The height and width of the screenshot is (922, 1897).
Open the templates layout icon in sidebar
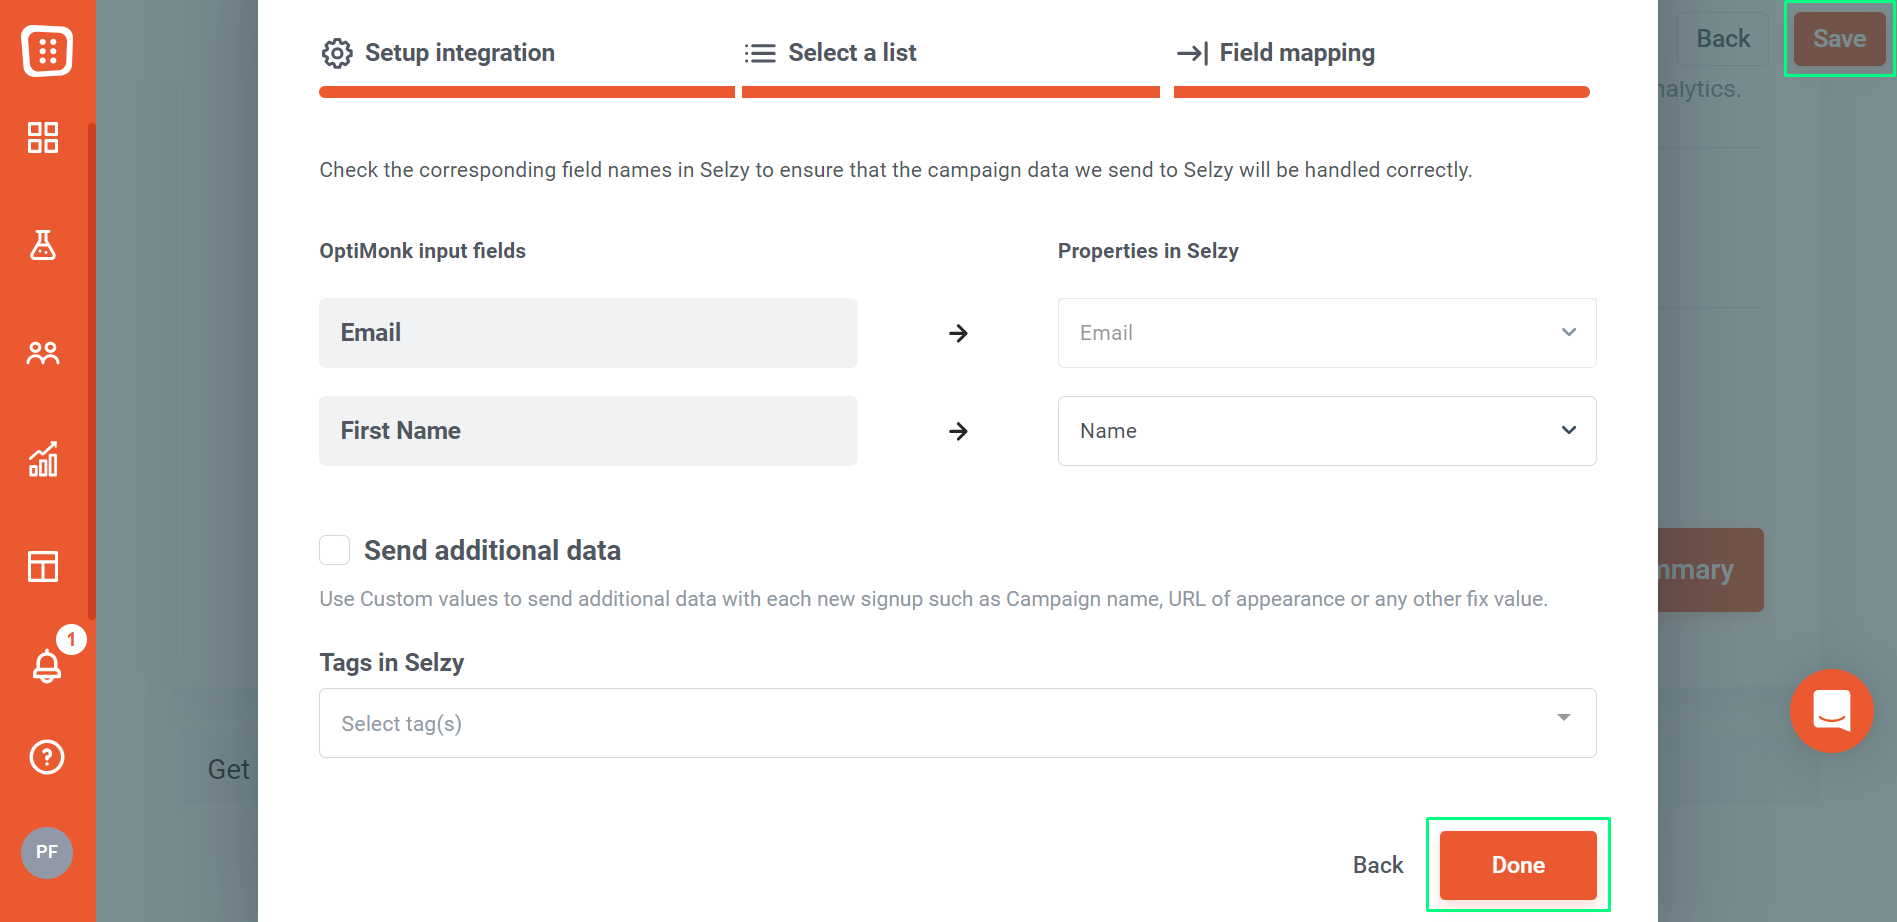tap(43, 567)
